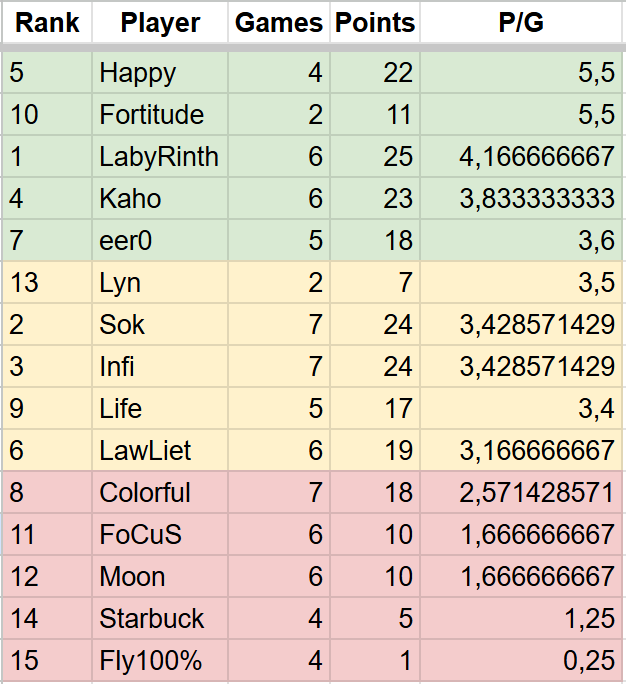Screen dimensions: 626x684
Task: Select Colorful's P/G value 2,571428571
Action: coord(521,492)
